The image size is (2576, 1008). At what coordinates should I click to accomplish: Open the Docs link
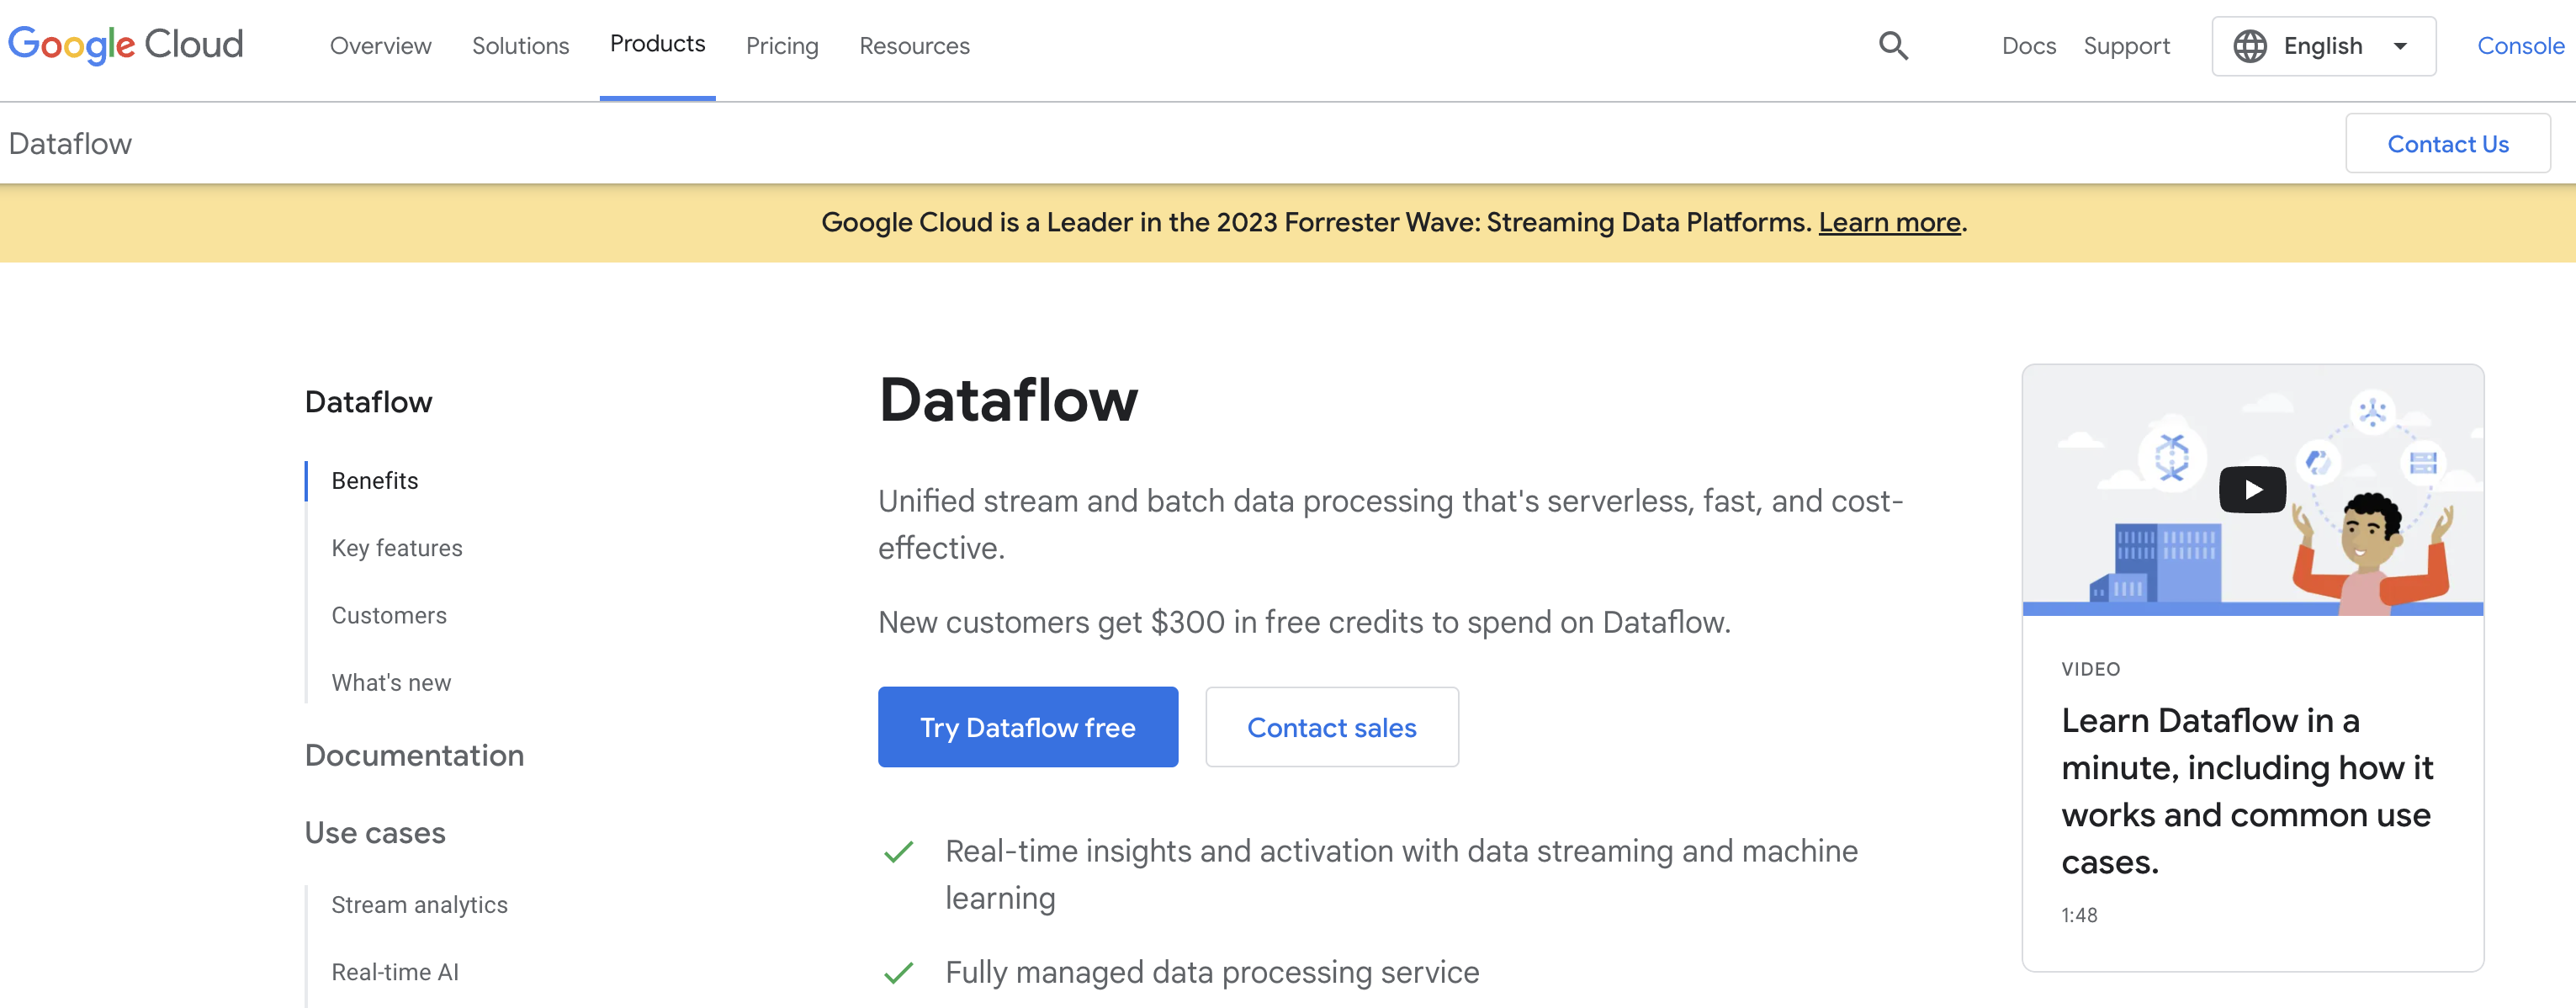click(x=2028, y=46)
